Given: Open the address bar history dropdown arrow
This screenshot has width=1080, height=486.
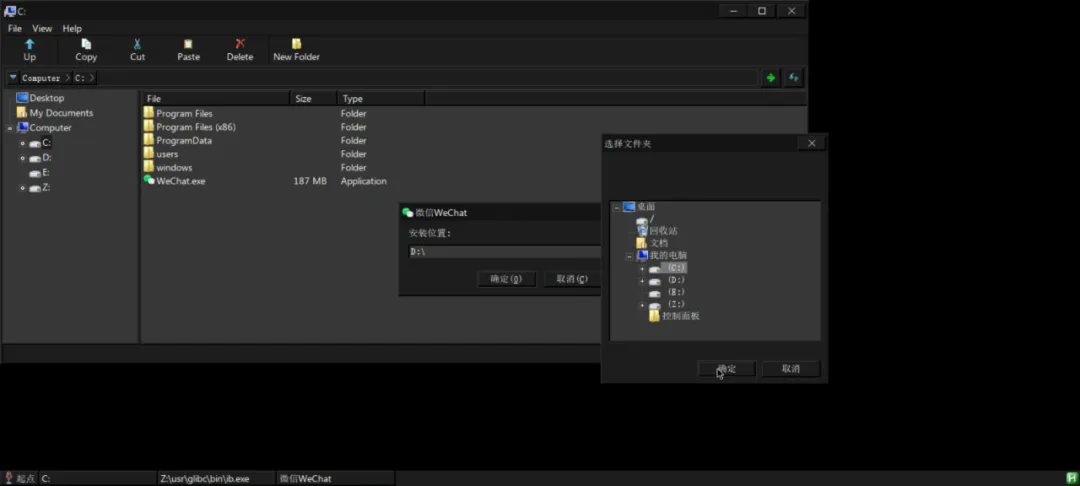Looking at the screenshot, I should coord(12,78).
